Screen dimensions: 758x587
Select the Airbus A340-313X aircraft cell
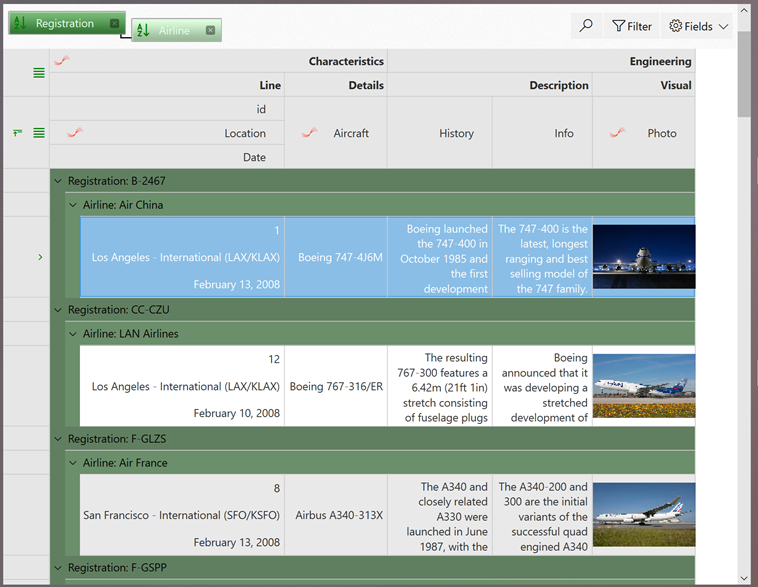[336, 515]
